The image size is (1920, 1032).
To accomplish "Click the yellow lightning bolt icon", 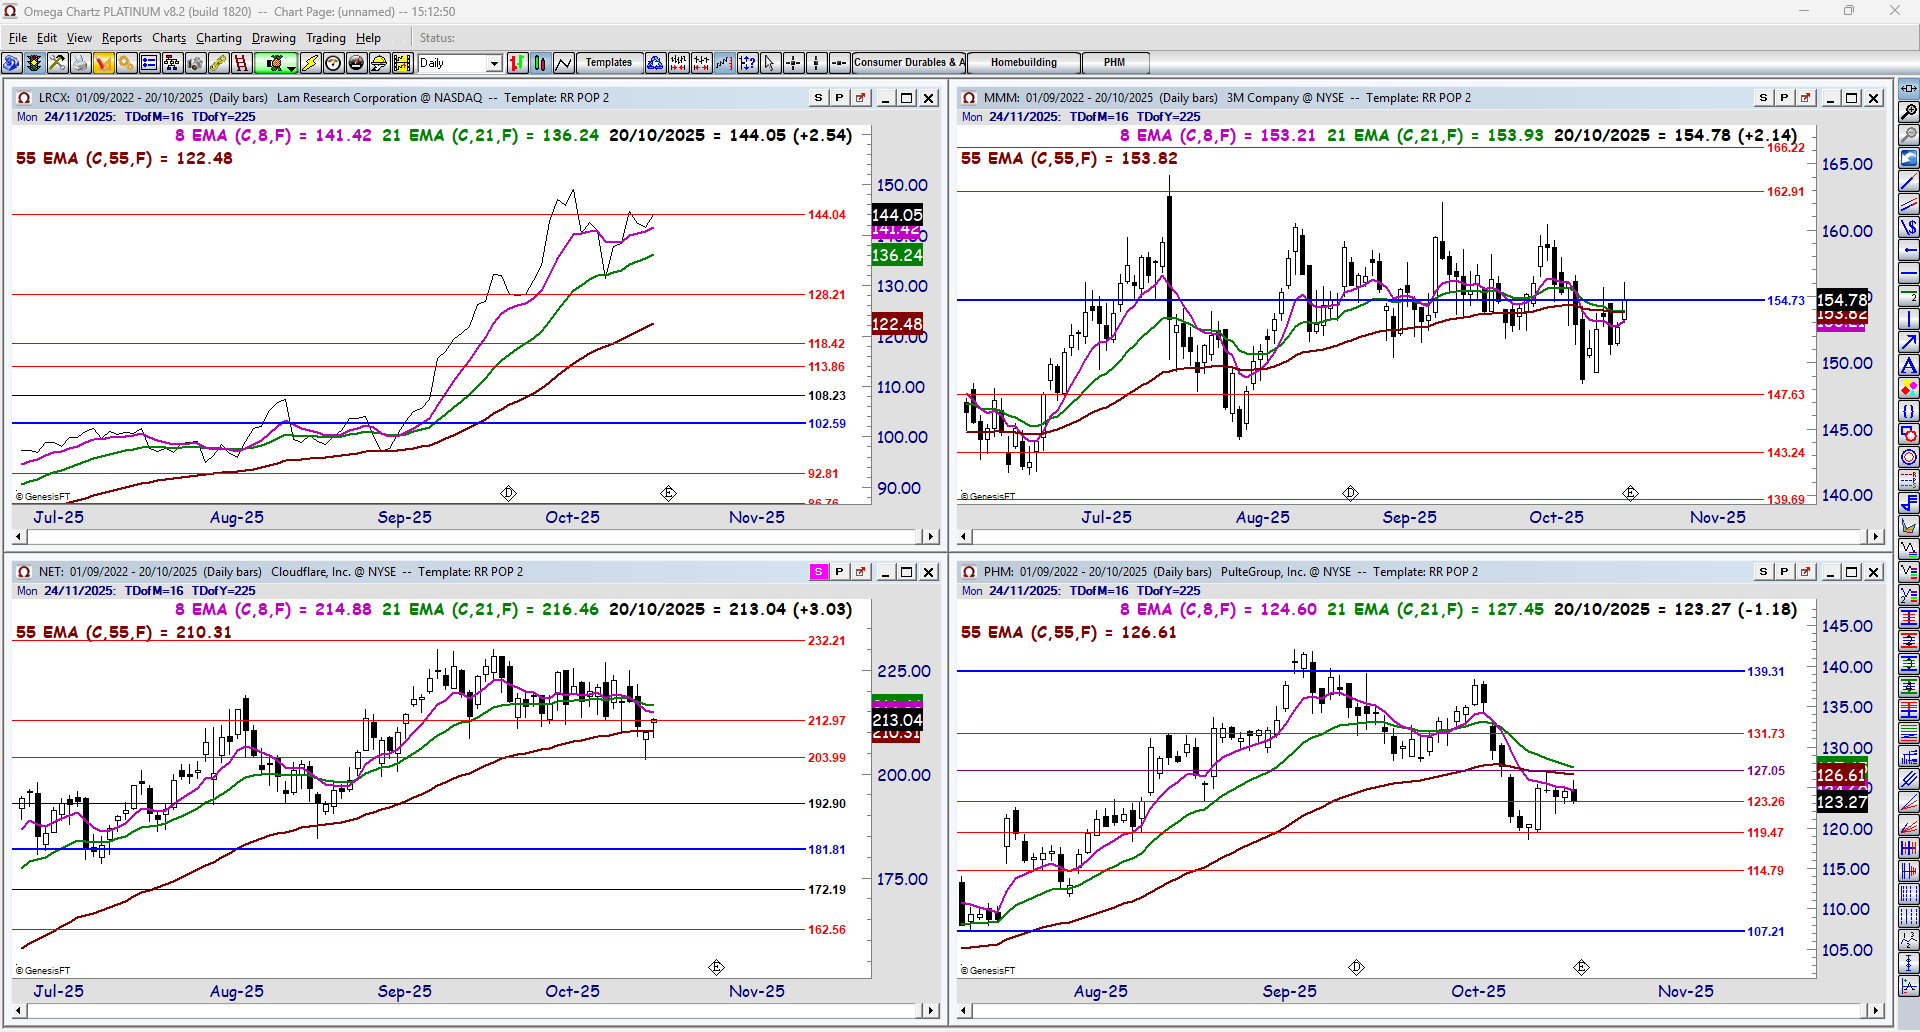I will [310, 63].
